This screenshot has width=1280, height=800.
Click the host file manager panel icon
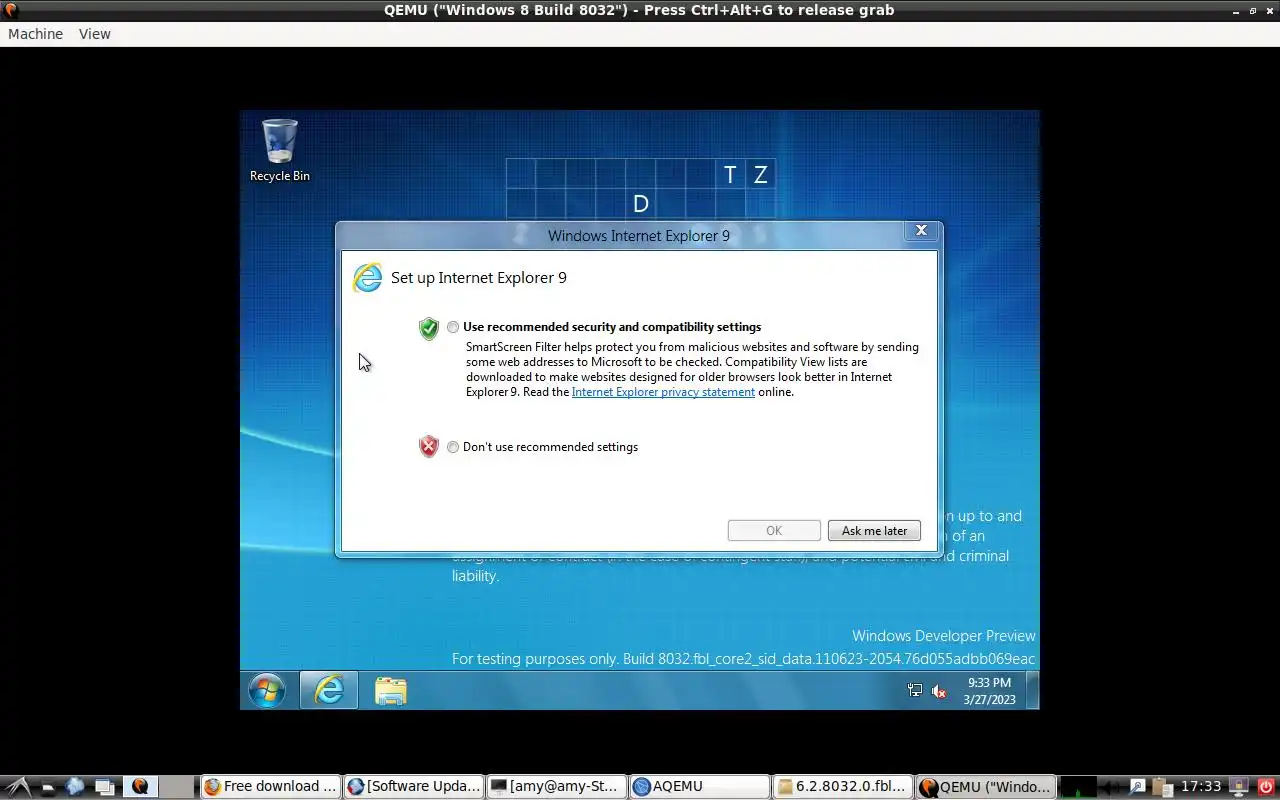[48, 787]
